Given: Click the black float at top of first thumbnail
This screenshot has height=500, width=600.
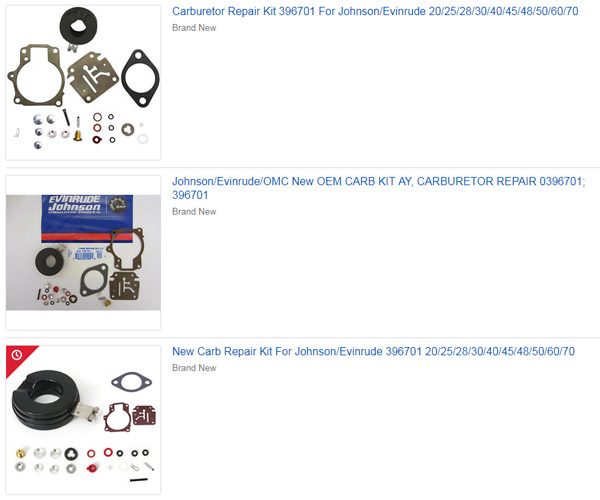Looking at the screenshot, I should 78,26.
